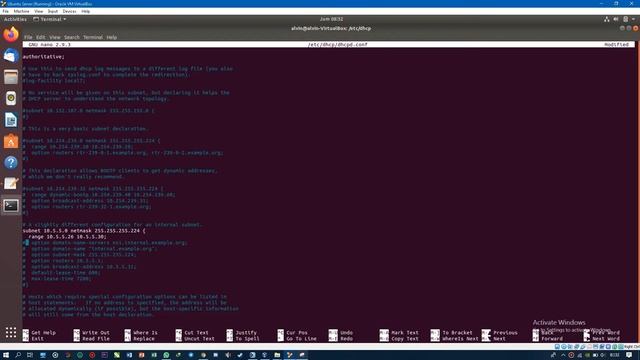Open the network status icon in Ubuntu top bar

tap(607, 19)
